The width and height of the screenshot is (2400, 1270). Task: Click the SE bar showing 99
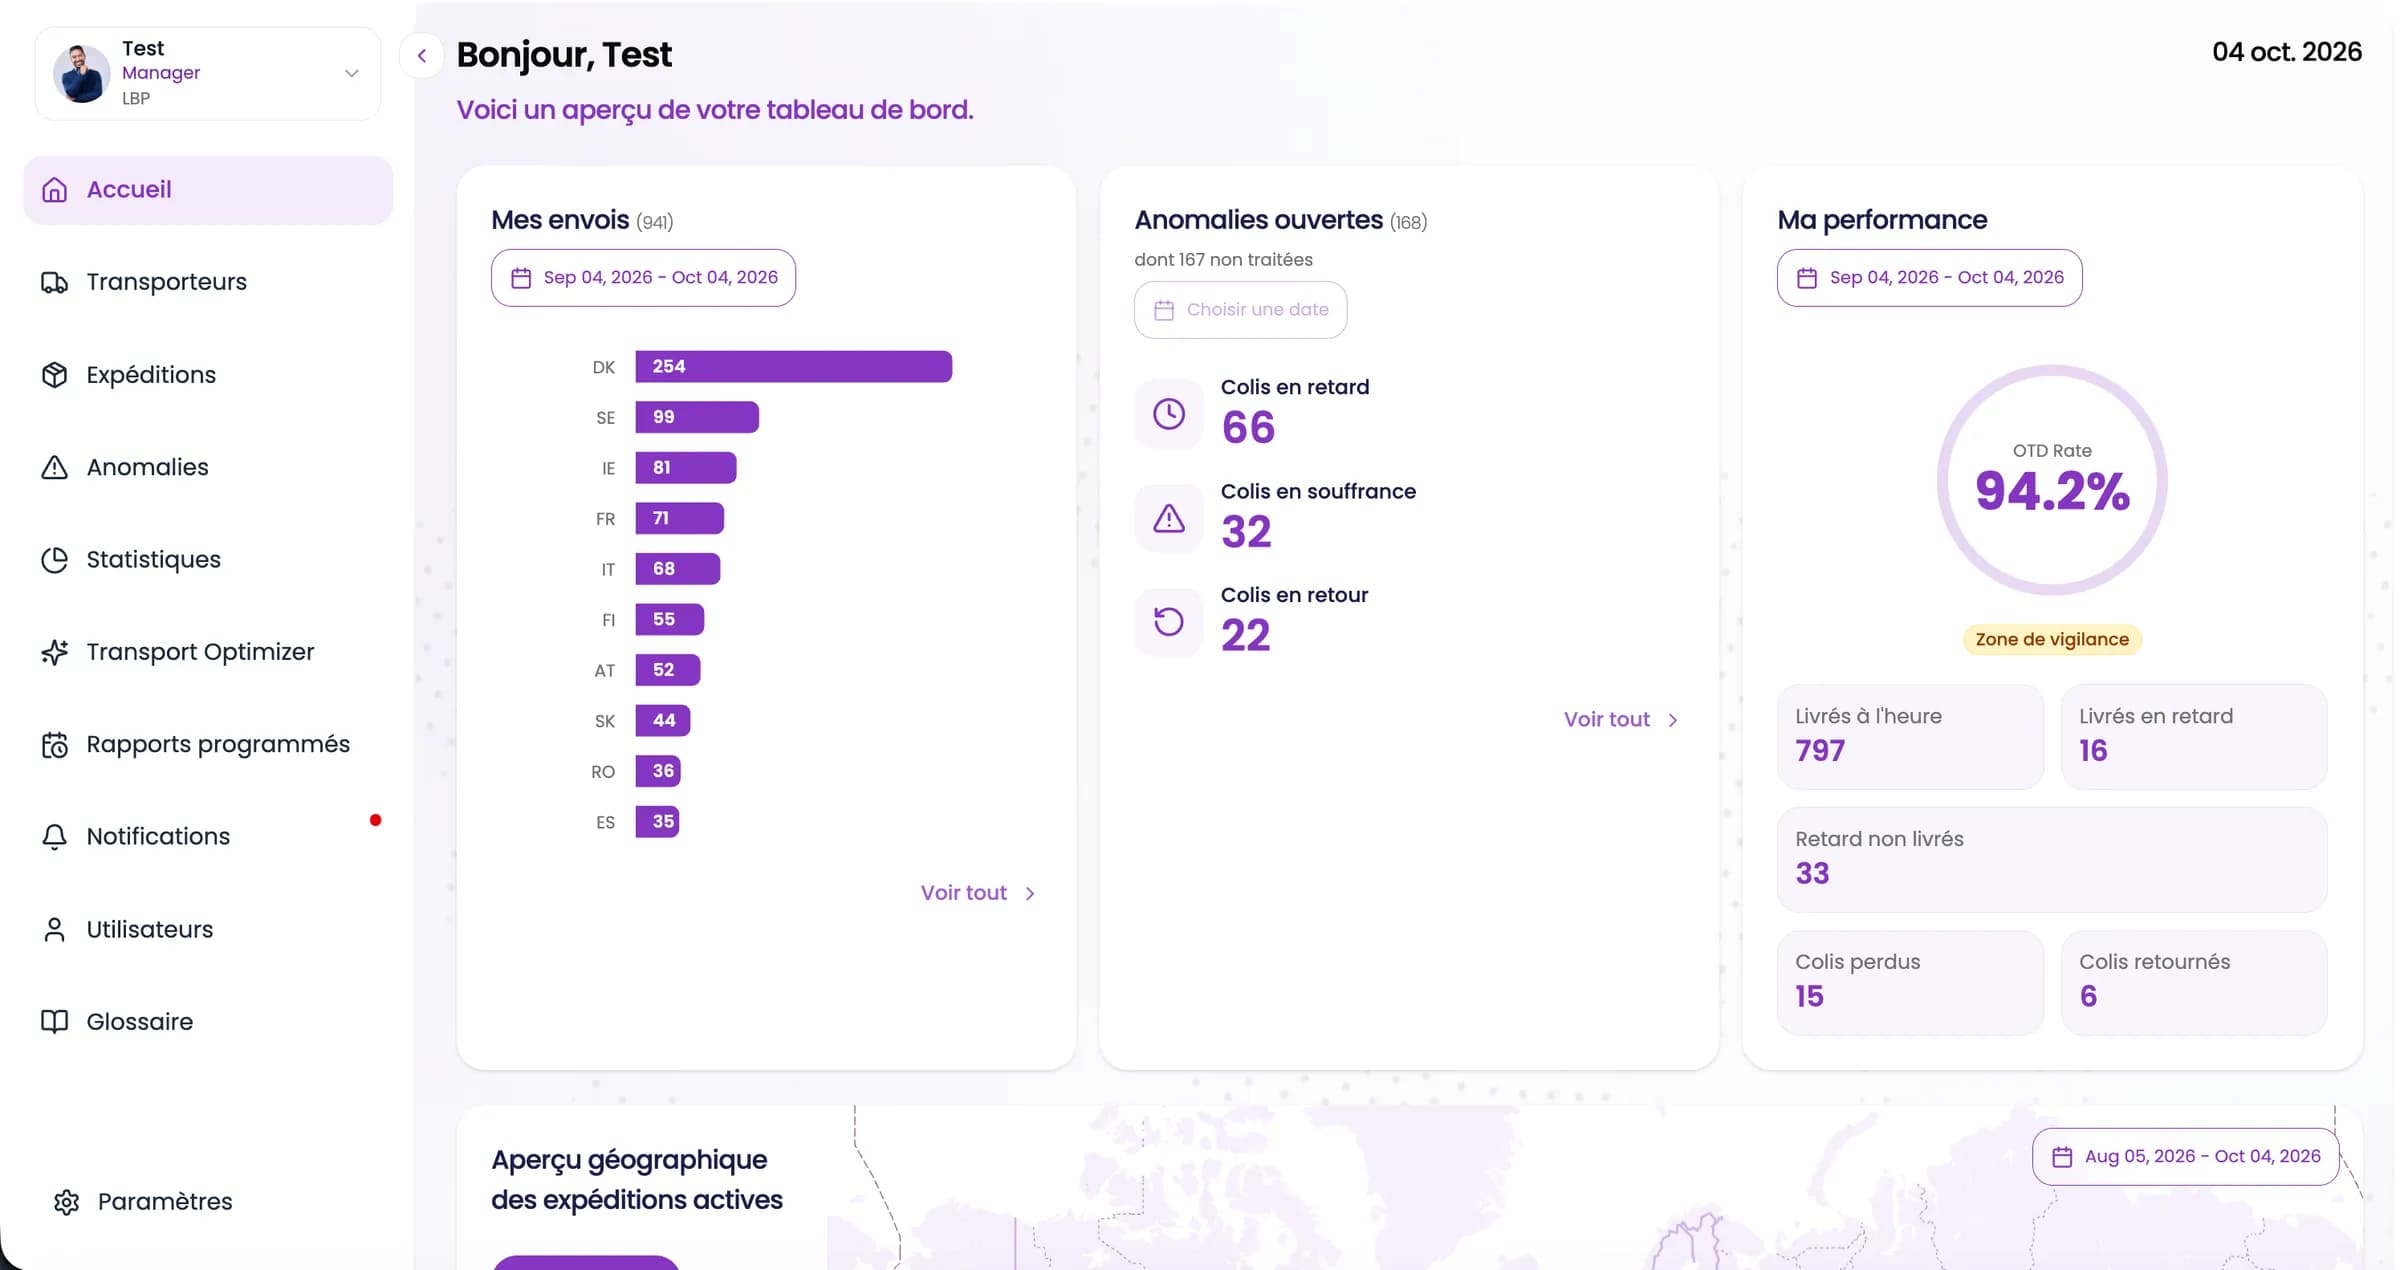click(x=697, y=417)
